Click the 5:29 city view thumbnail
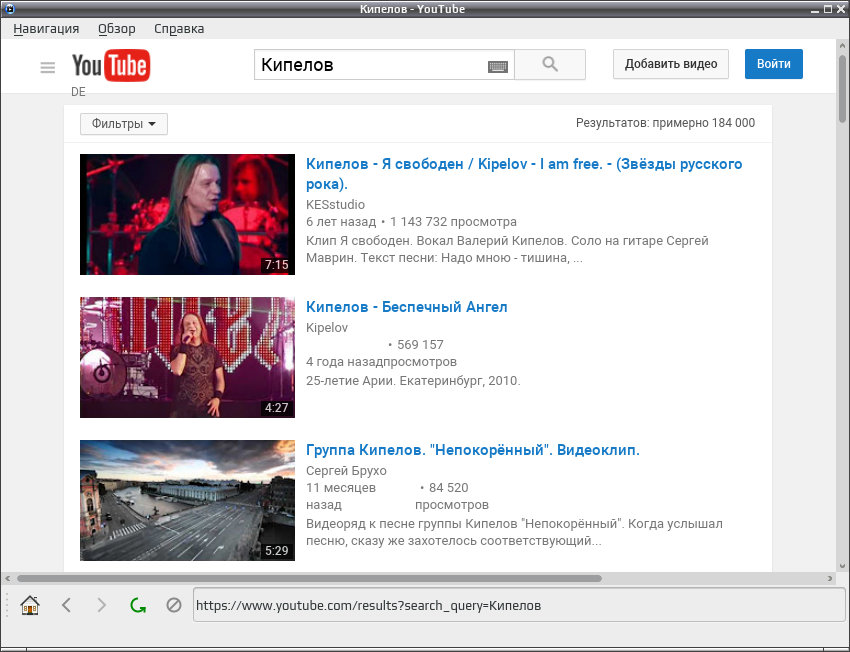The height and width of the screenshot is (652, 850). 188,500
